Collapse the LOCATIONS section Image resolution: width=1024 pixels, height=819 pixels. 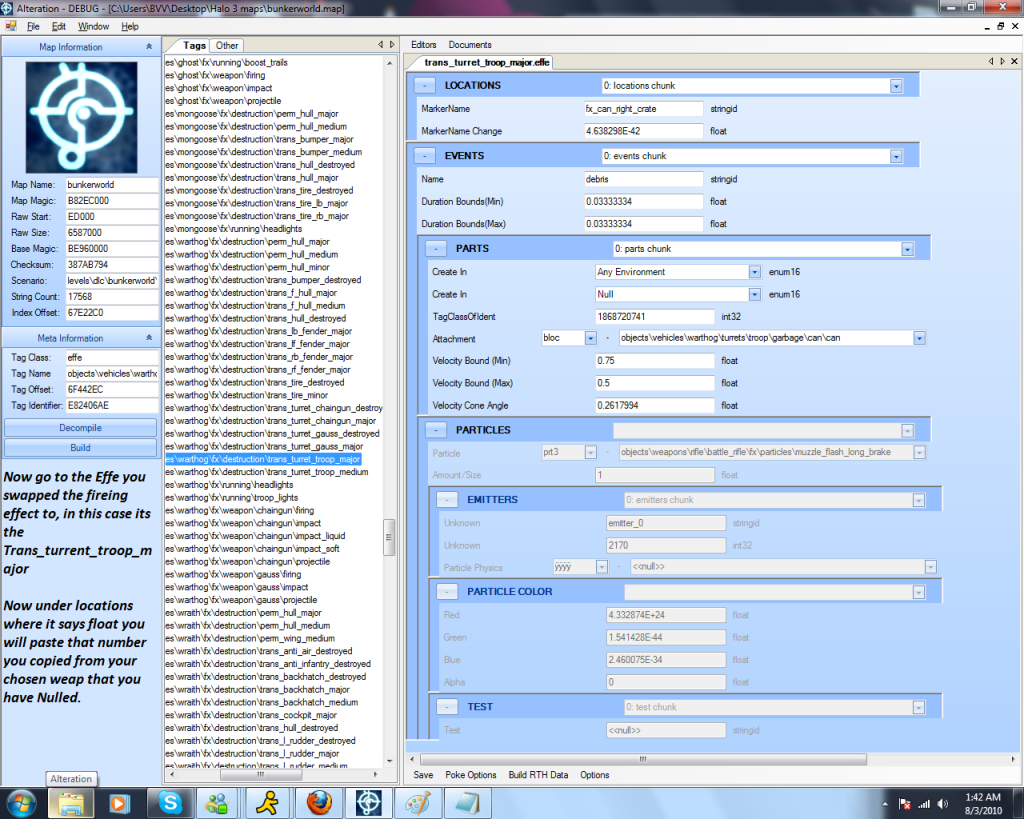(424, 86)
